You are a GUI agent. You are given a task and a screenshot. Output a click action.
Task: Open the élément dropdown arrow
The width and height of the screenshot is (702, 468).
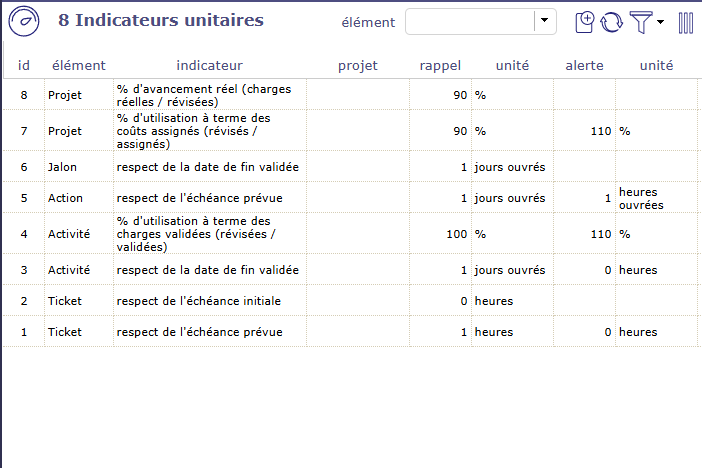tap(545, 21)
